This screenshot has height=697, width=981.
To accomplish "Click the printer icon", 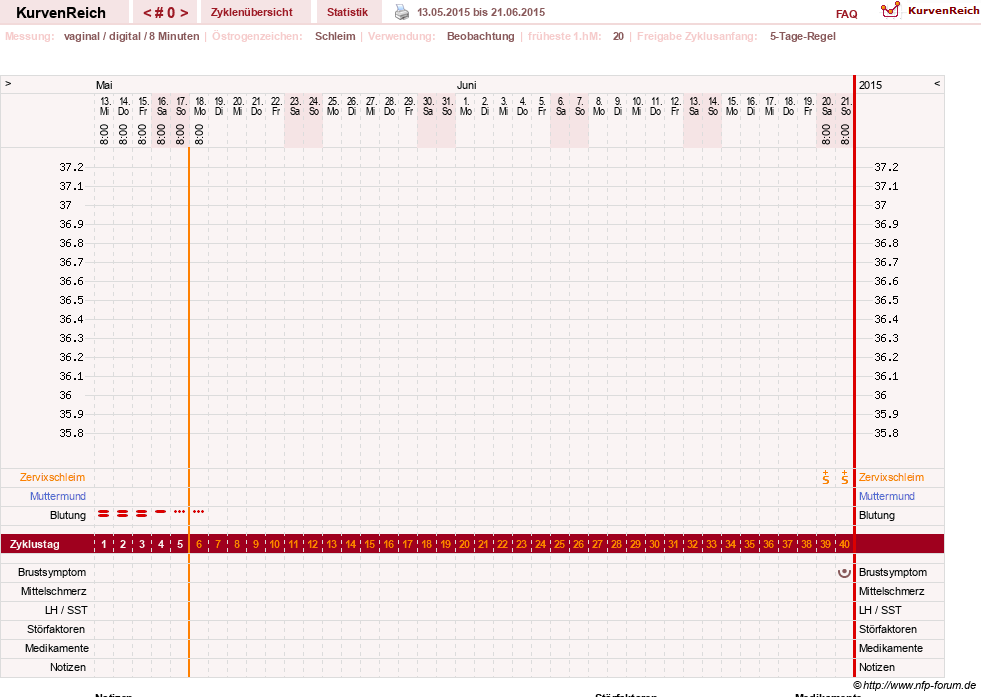I will point(402,12).
